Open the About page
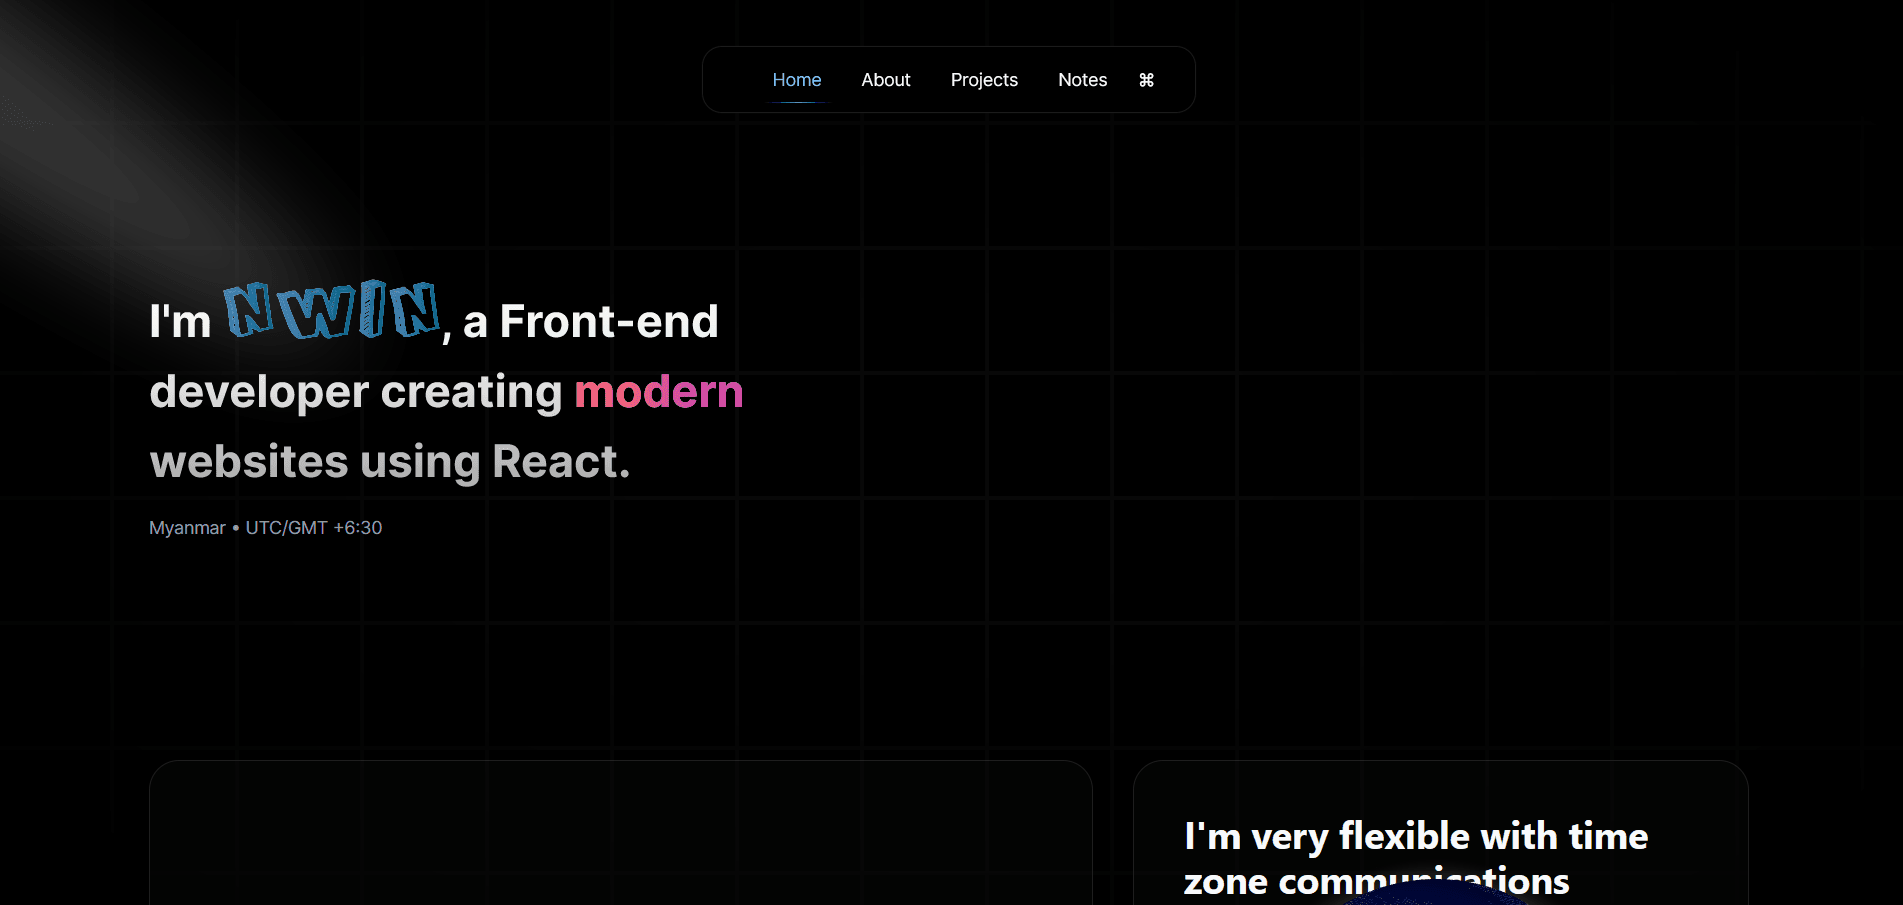The width and height of the screenshot is (1903, 905). pyautogui.click(x=886, y=80)
